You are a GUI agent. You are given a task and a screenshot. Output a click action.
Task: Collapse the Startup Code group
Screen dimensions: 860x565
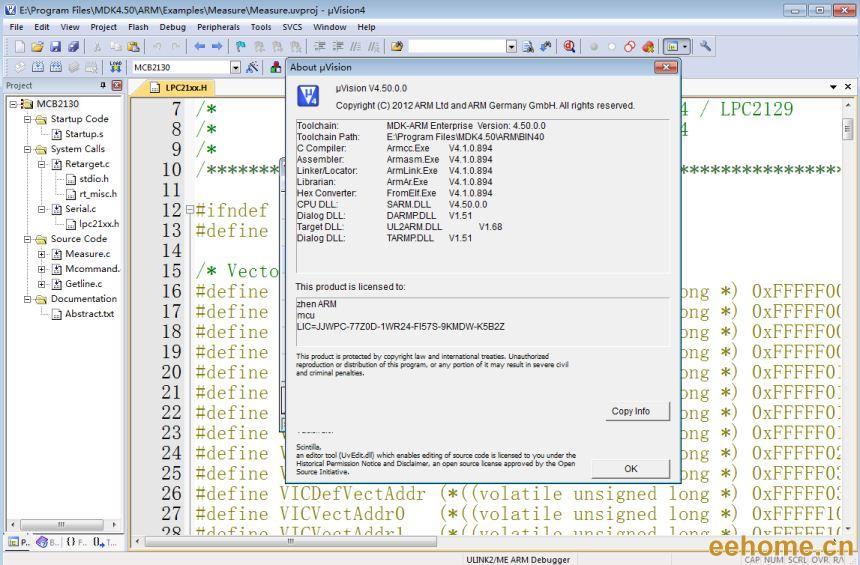point(27,119)
